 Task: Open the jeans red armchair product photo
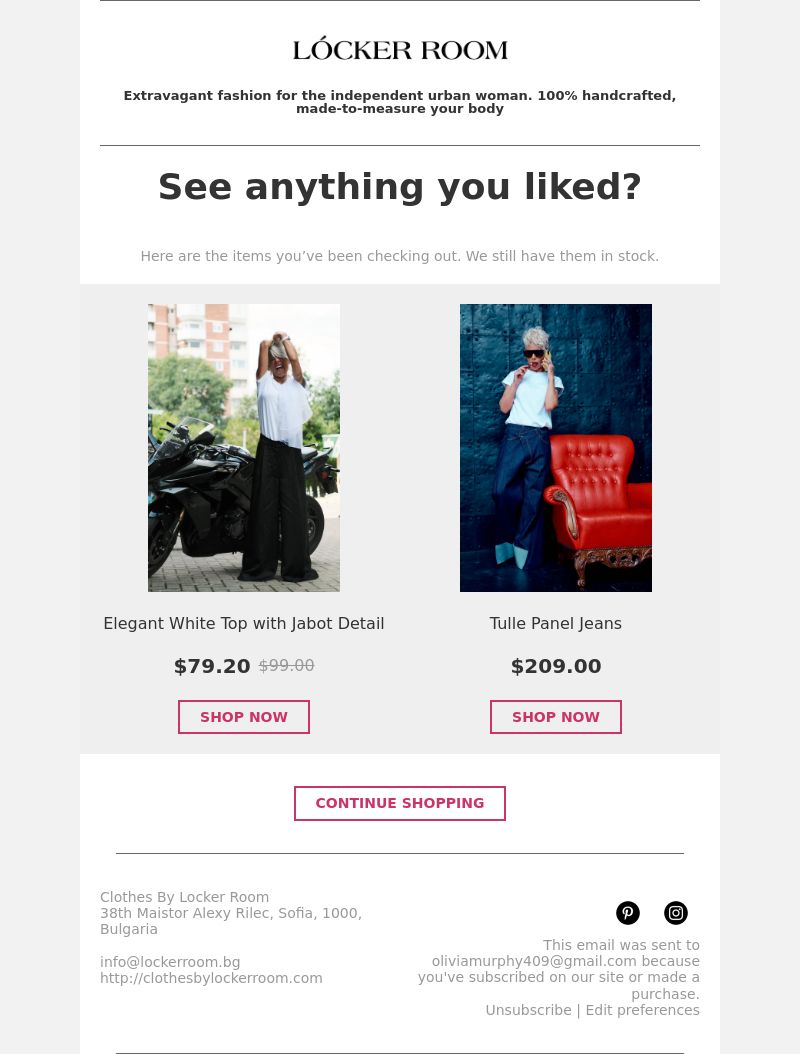555,448
